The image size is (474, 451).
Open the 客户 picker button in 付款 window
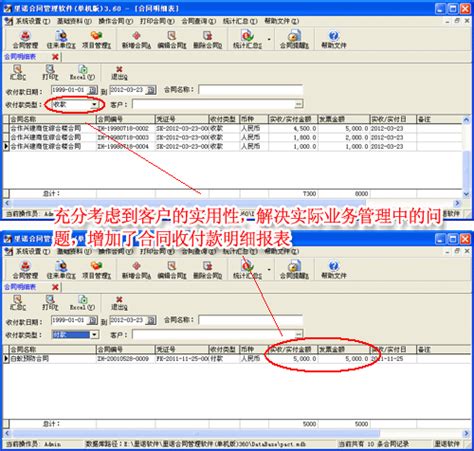click(299, 334)
